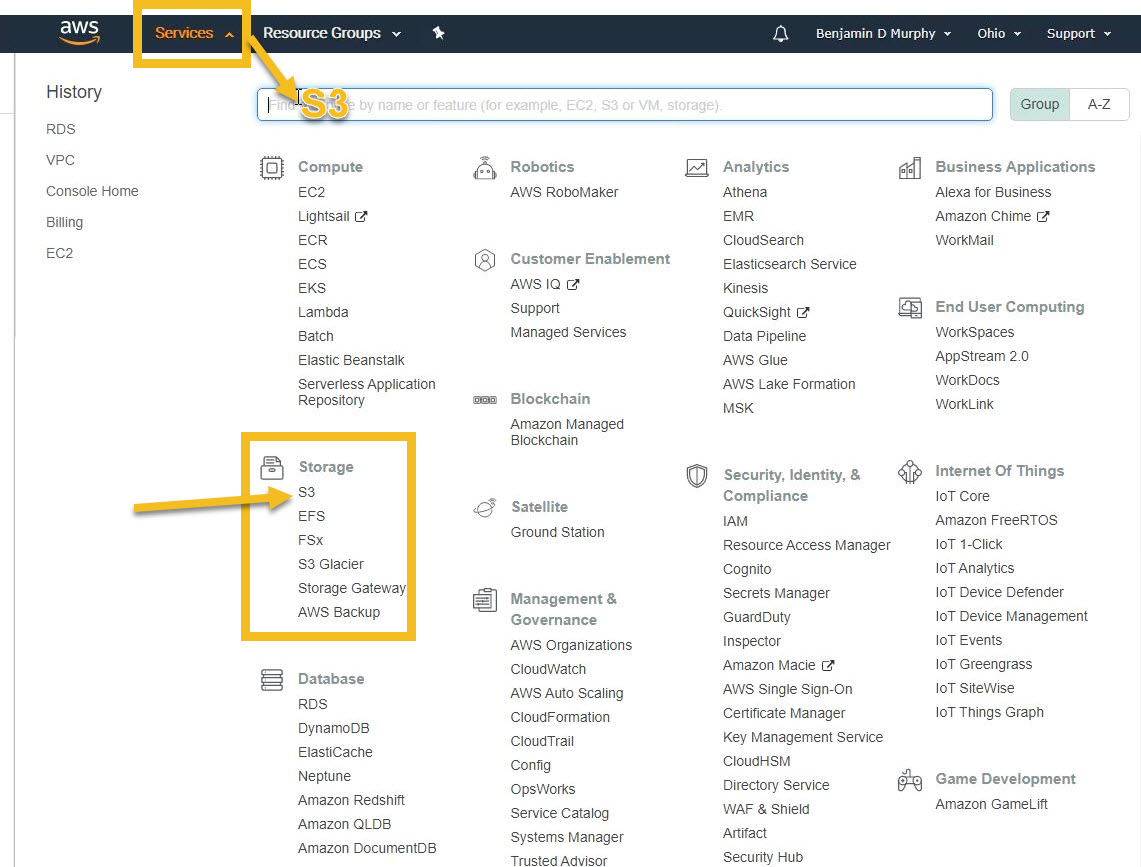This screenshot has height=867, width=1141.
Task: Switch service list to Group view
Action: (x=1040, y=104)
